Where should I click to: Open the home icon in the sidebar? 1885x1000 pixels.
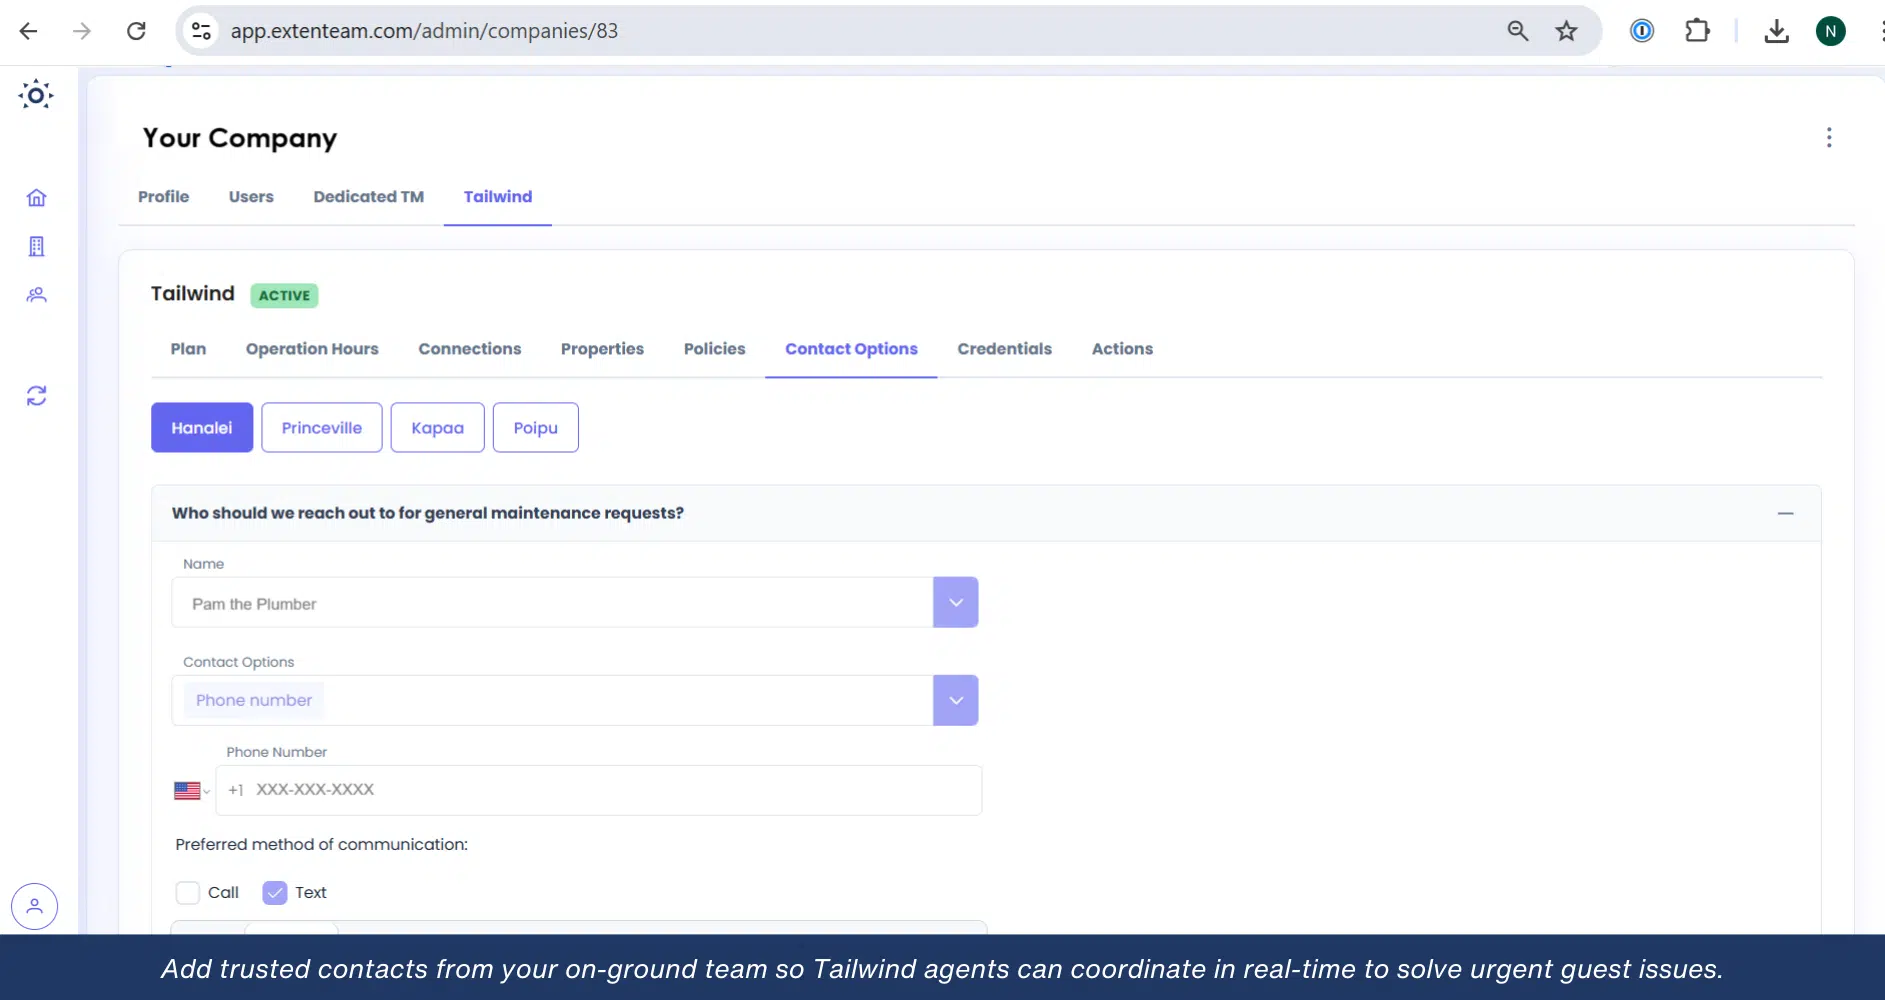pos(37,198)
